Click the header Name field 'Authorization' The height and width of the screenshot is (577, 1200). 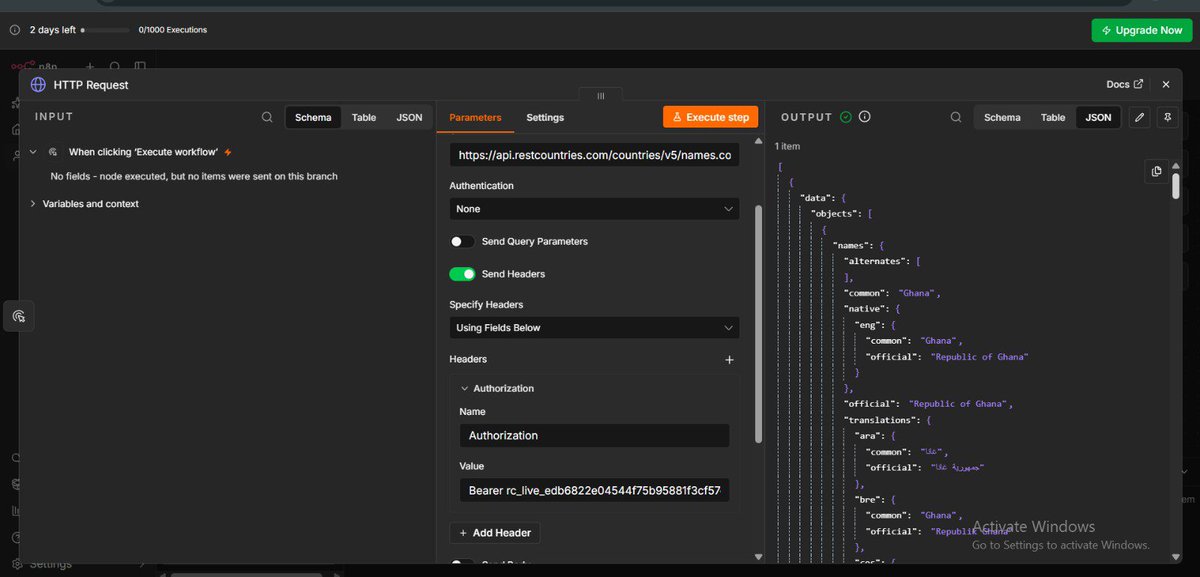pos(594,435)
